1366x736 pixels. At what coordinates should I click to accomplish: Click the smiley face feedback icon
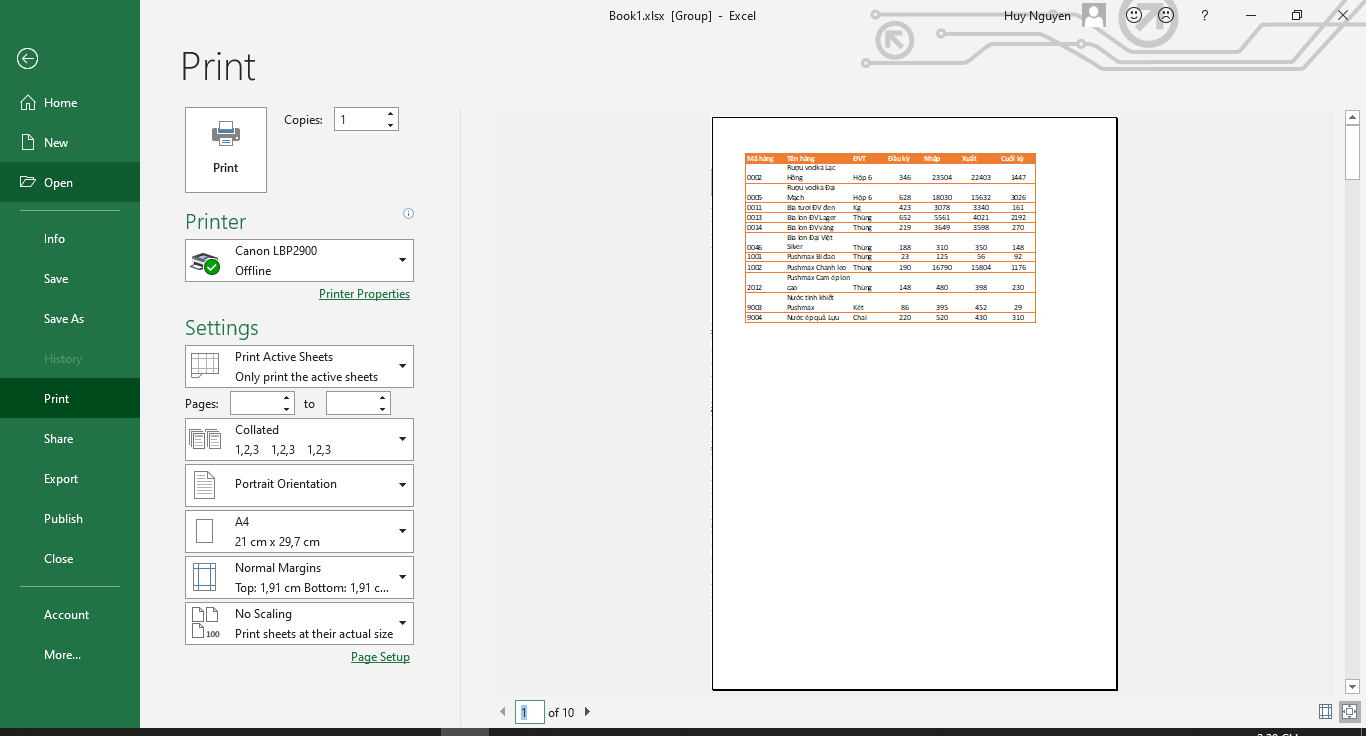tap(1134, 16)
